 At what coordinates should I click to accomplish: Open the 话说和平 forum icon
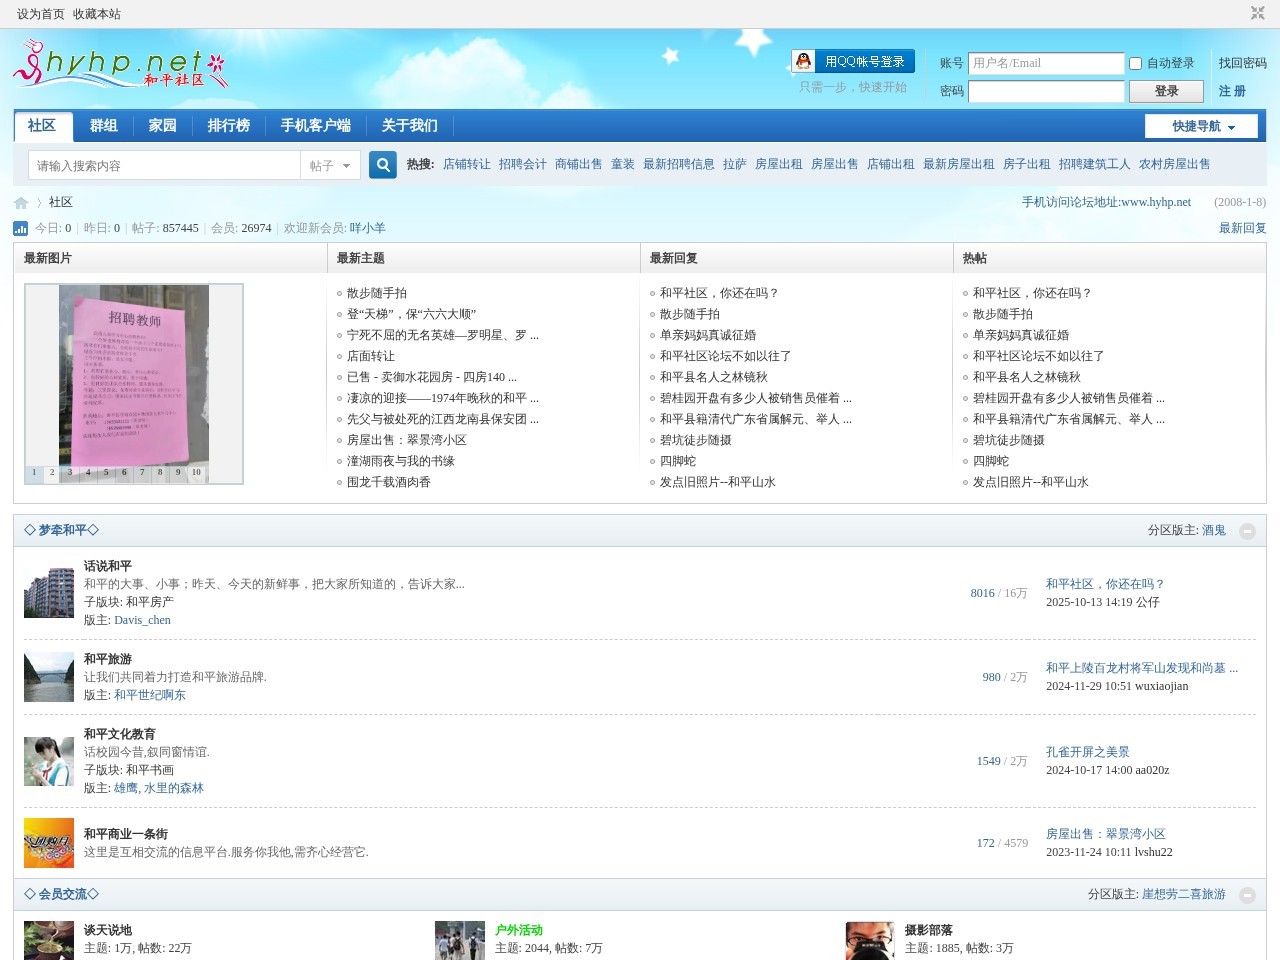point(49,593)
